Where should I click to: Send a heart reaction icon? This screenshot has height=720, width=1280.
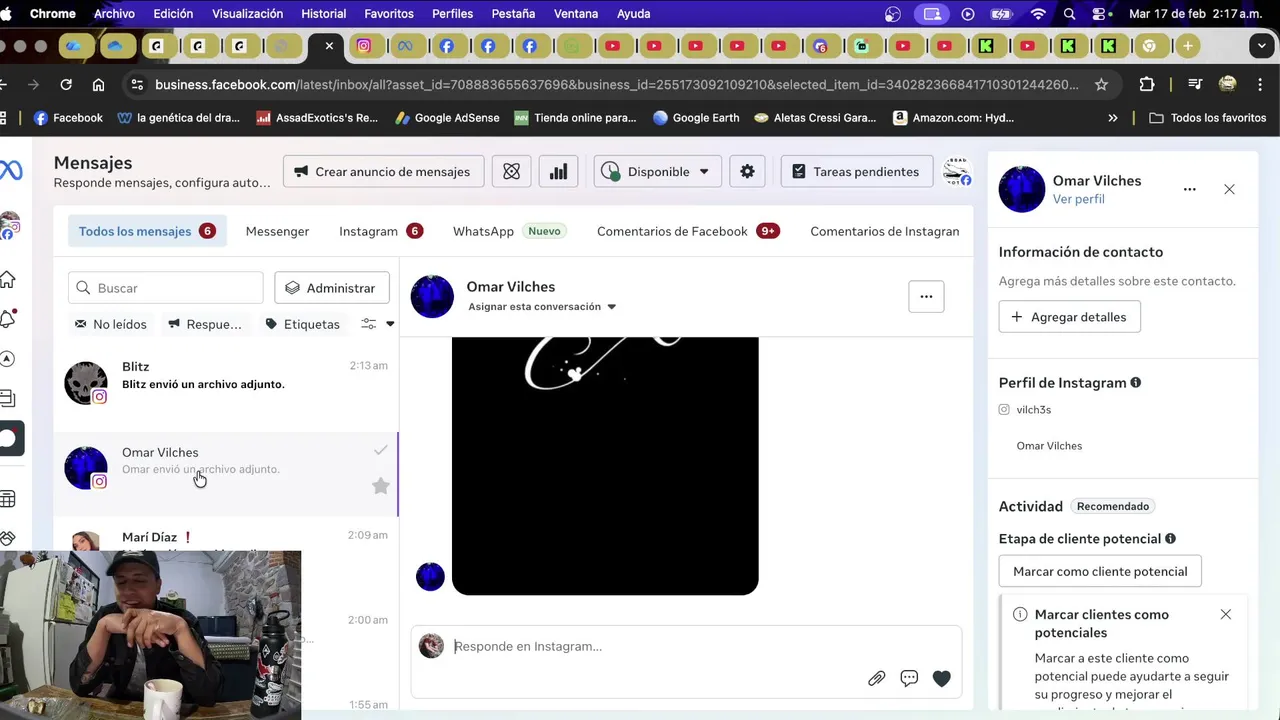click(941, 678)
